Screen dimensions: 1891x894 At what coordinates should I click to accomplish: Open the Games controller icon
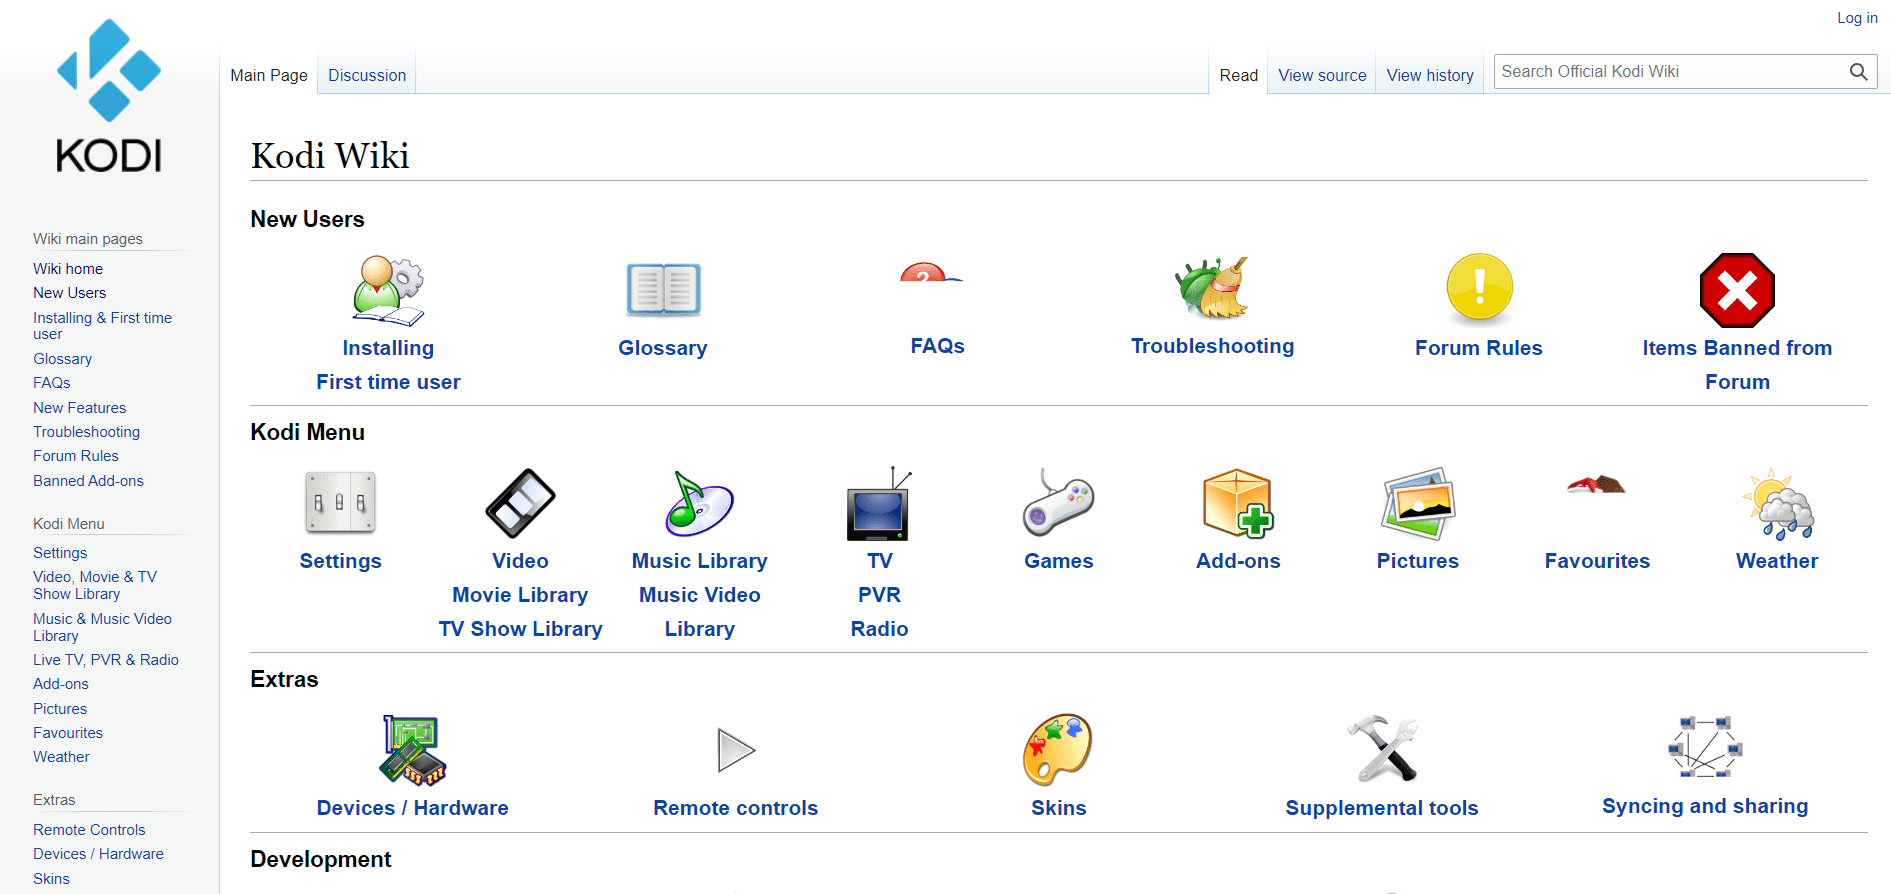[x=1058, y=503]
